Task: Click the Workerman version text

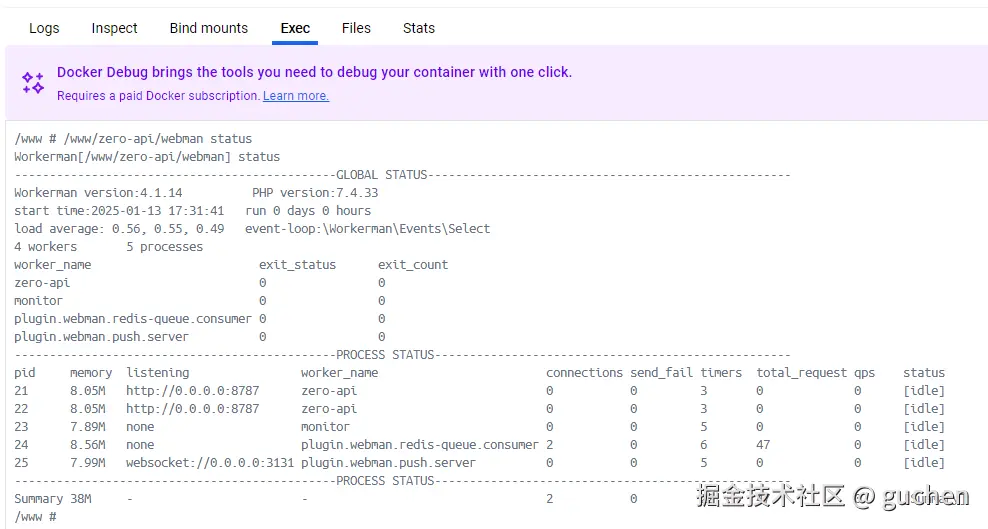Action: click(98, 193)
